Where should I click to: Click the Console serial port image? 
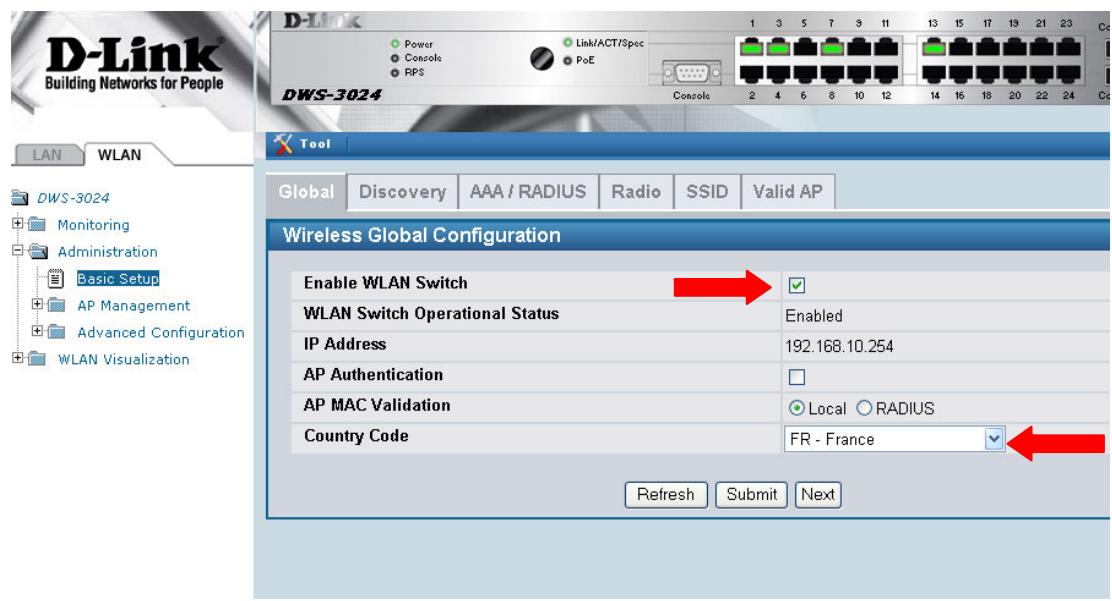[x=691, y=72]
